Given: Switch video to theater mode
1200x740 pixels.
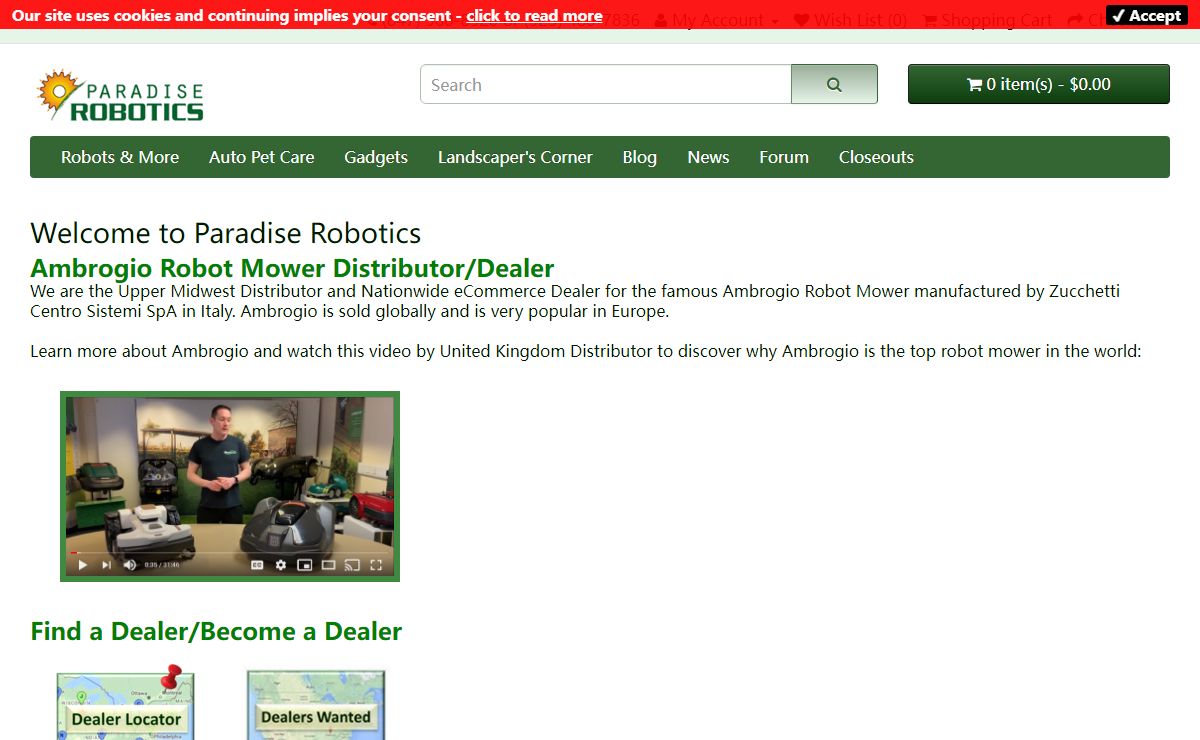Looking at the screenshot, I should pyautogui.click(x=328, y=565).
